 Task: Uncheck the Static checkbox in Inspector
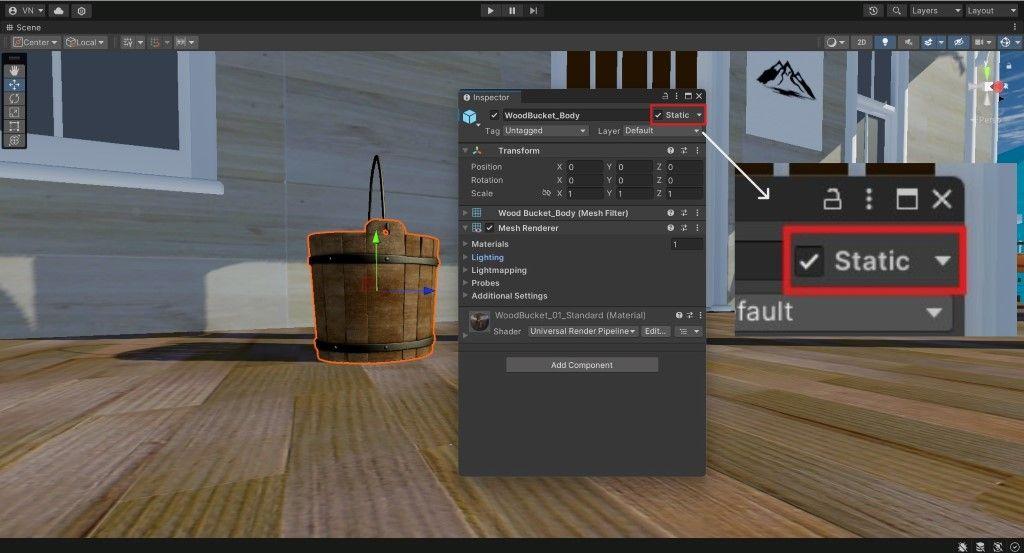pos(658,115)
